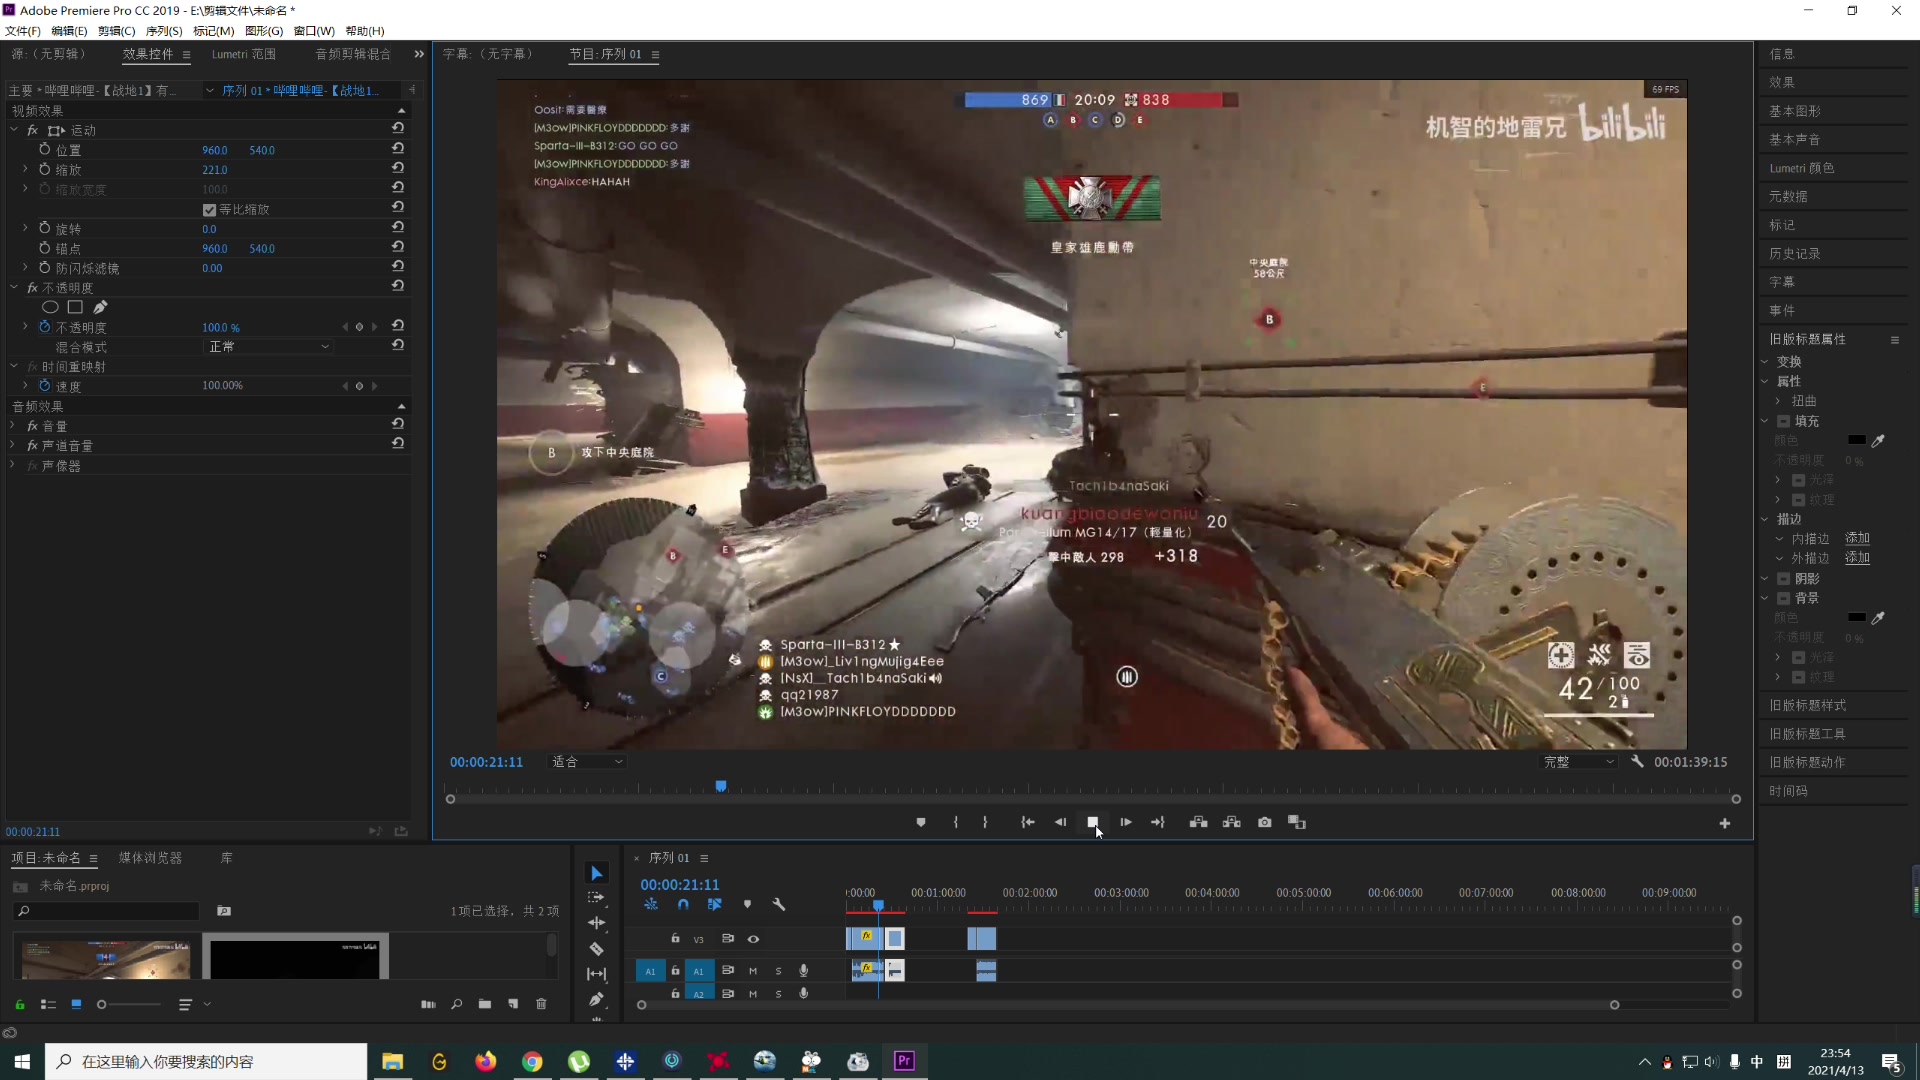Toggle the uniform scale checkbox
The width and height of the screenshot is (1920, 1080).
(x=209, y=209)
